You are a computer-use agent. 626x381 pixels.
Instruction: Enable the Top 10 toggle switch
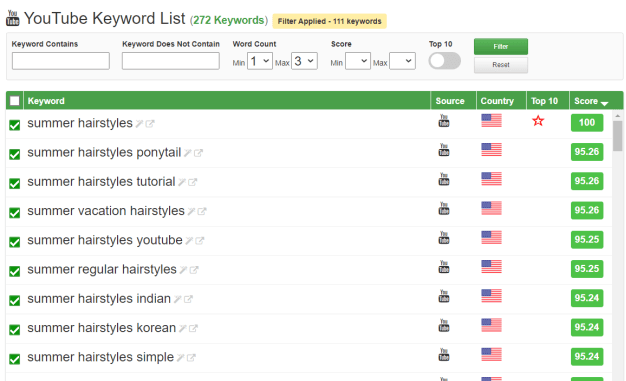click(x=445, y=61)
